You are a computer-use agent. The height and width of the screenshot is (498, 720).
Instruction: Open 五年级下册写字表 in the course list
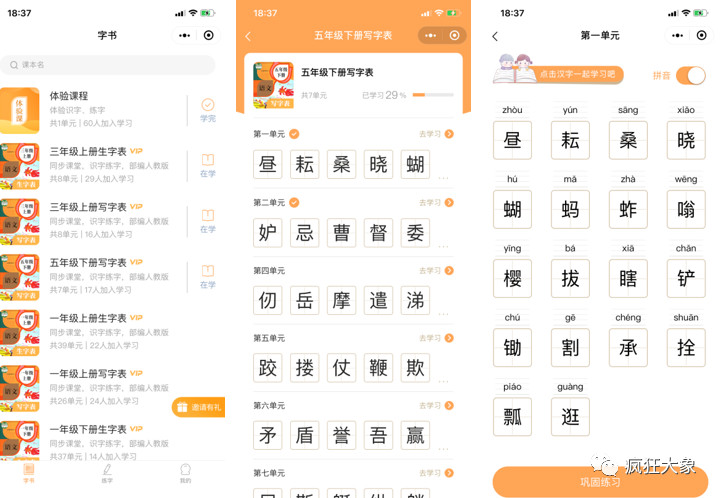(88, 263)
